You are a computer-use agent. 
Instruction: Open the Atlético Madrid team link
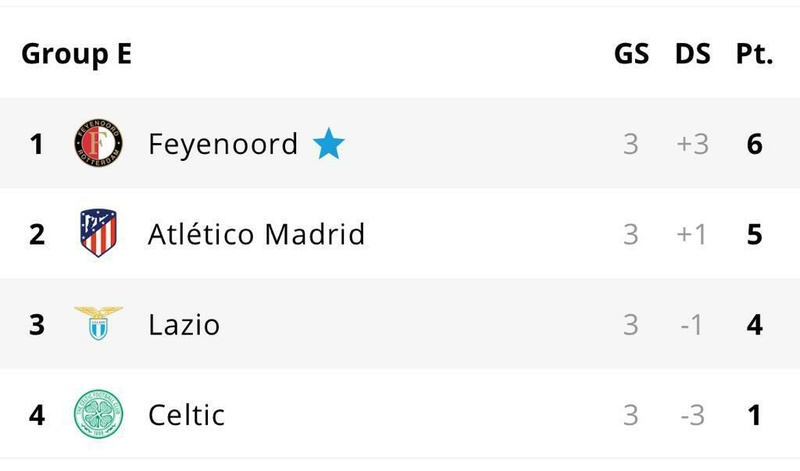tap(256, 234)
